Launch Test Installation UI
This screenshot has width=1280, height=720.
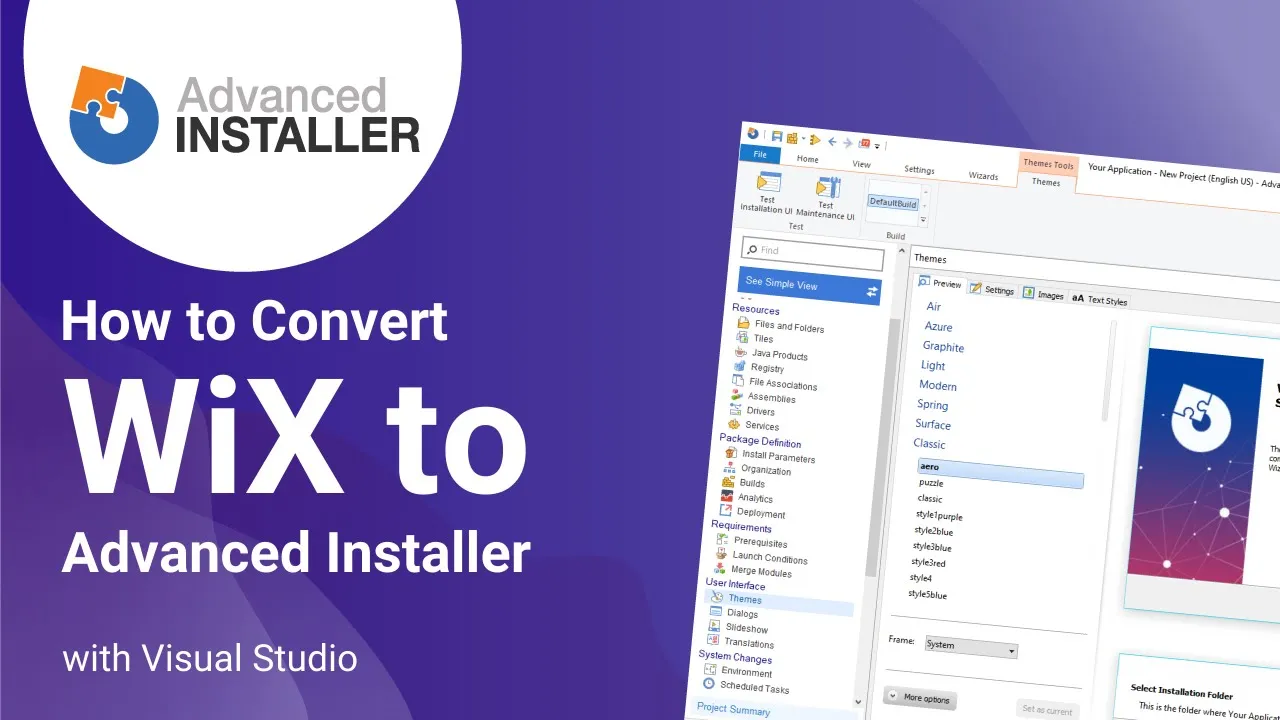(767, 193)
